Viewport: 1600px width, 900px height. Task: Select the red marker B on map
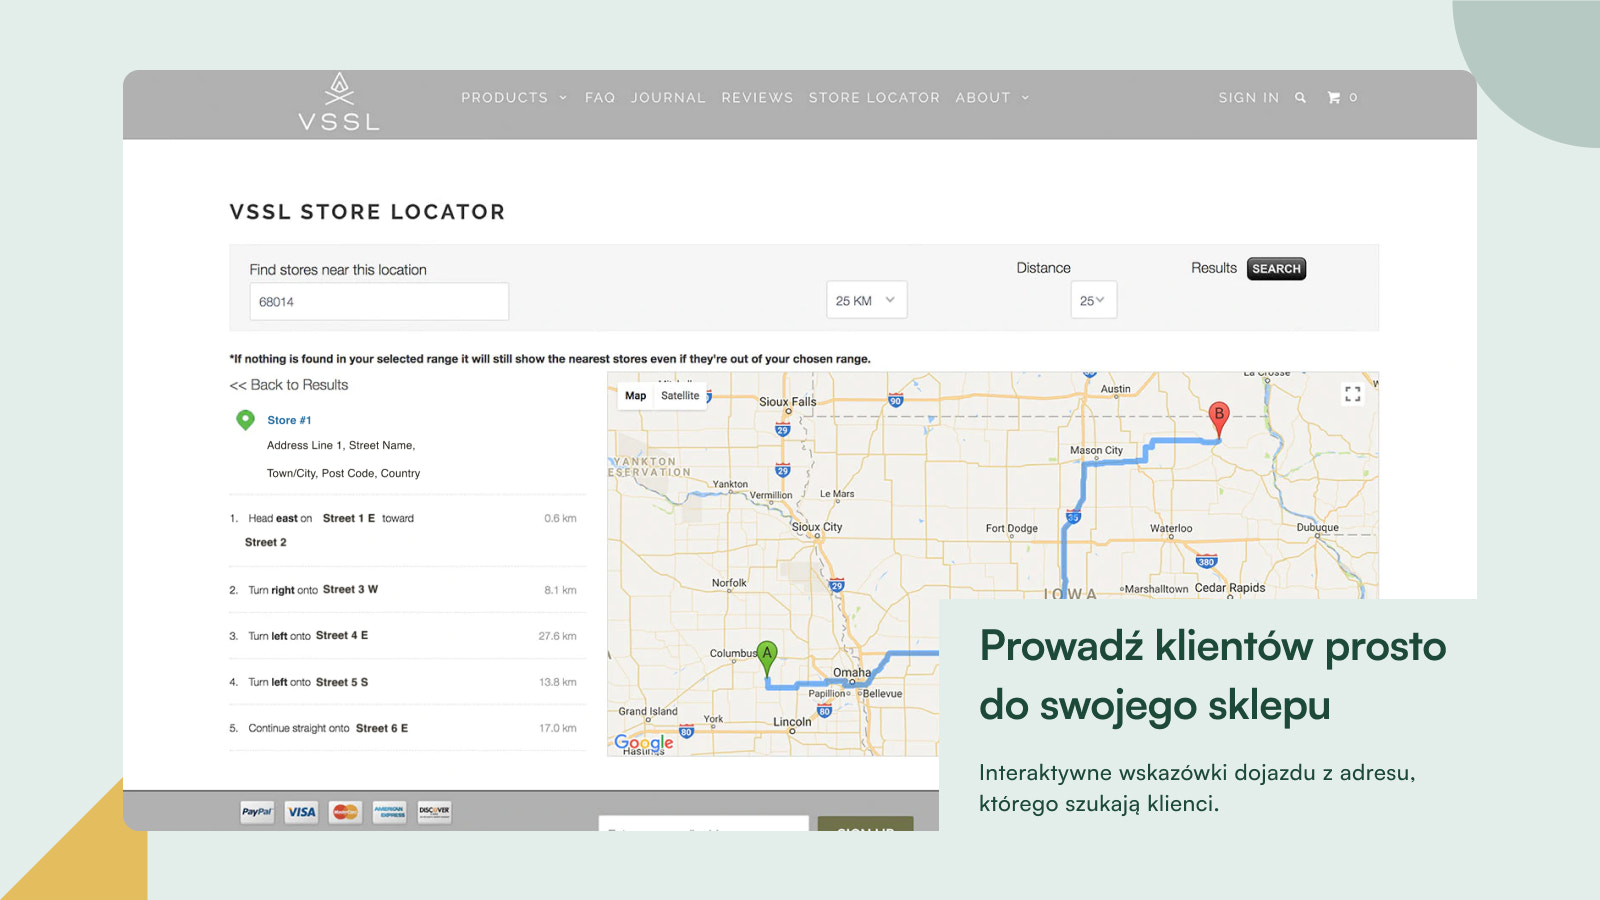pyautogui.click(x=1218, y=420)
